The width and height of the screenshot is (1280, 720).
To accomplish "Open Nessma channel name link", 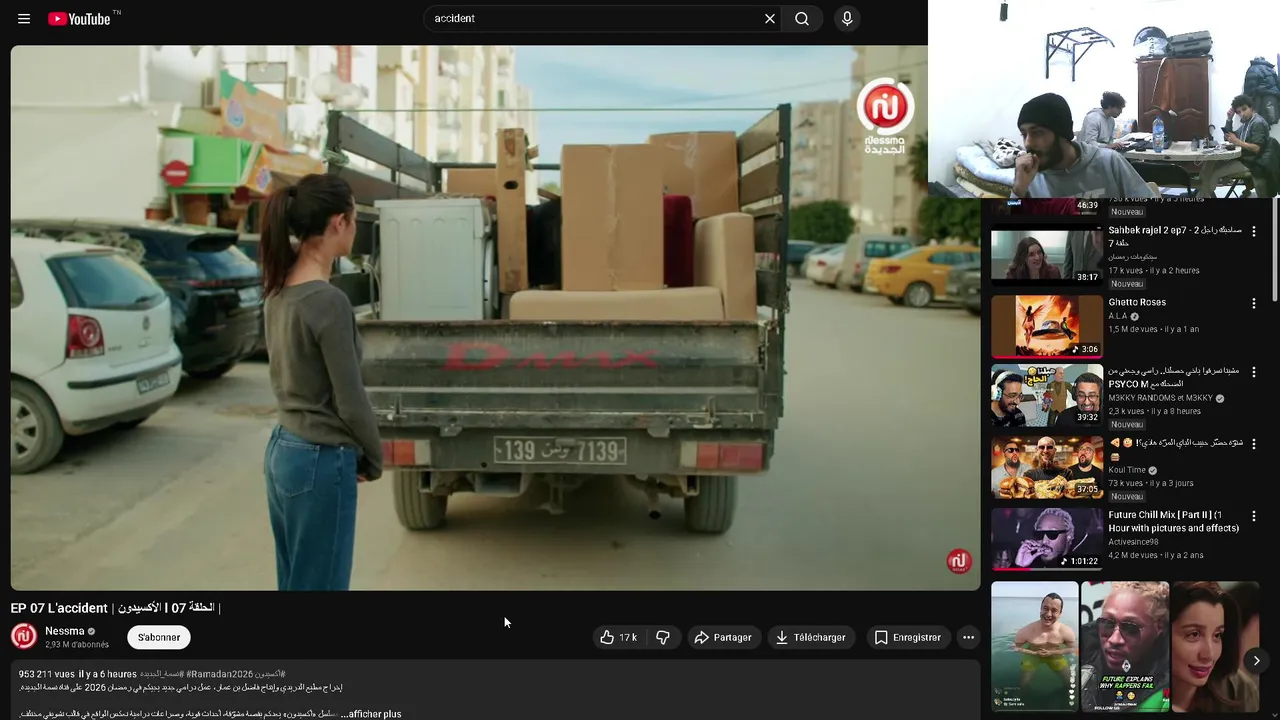I will tap(65, 631).
